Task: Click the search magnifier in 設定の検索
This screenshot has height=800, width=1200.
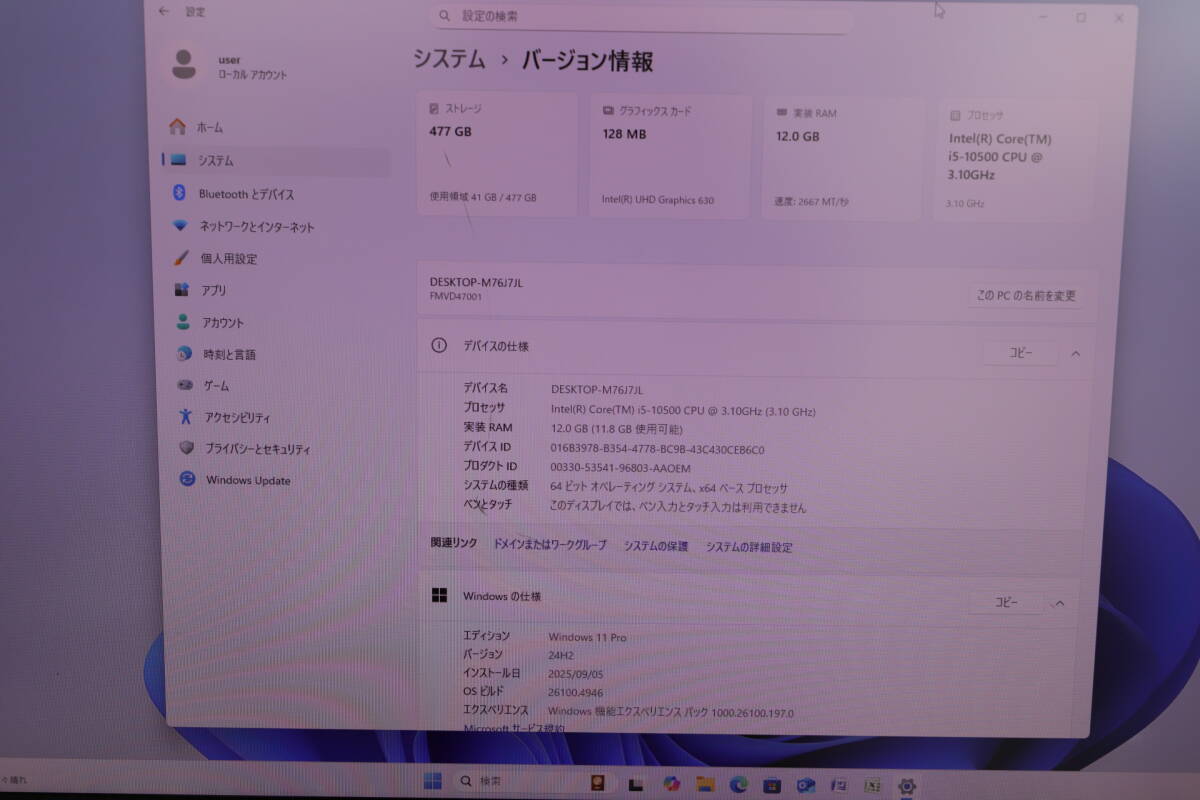Action: tap(445, 16)
